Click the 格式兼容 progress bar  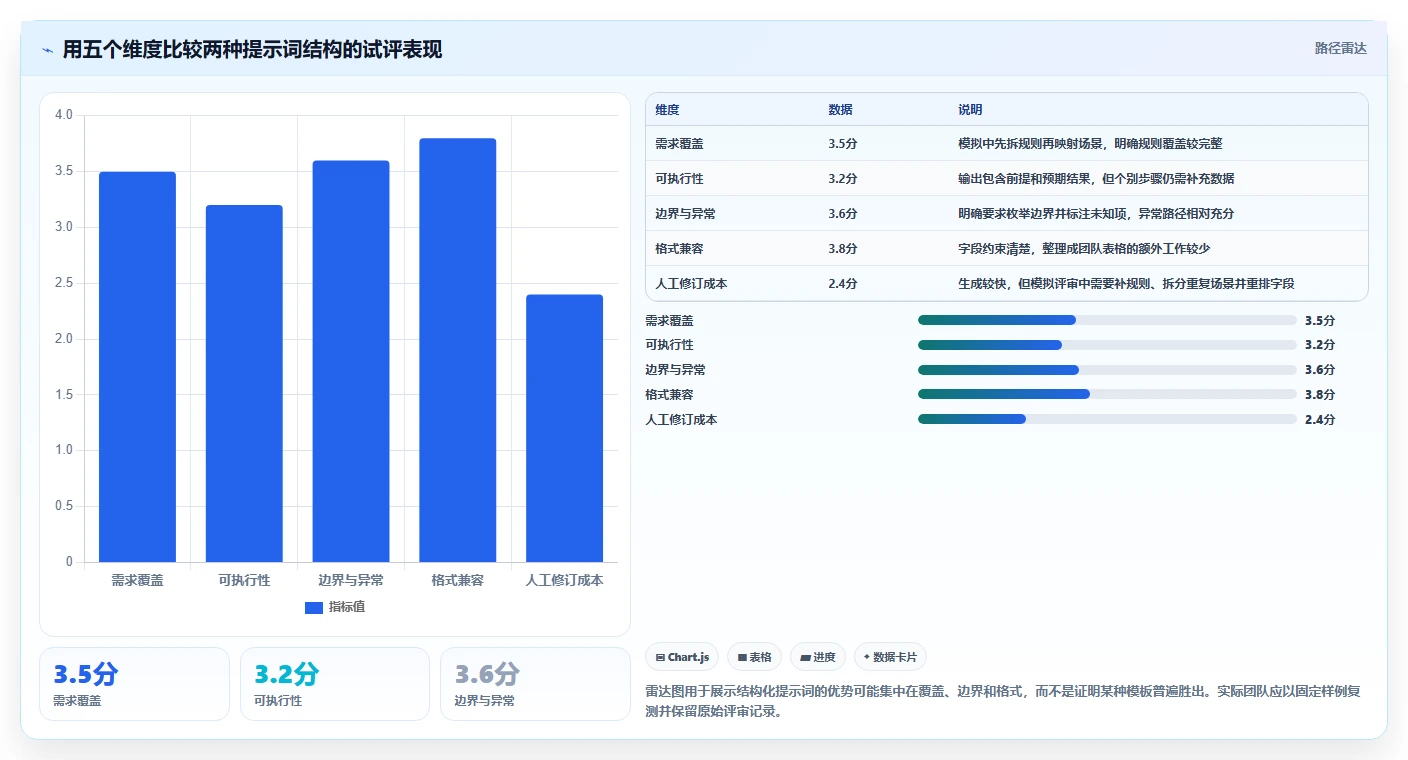1107,394
